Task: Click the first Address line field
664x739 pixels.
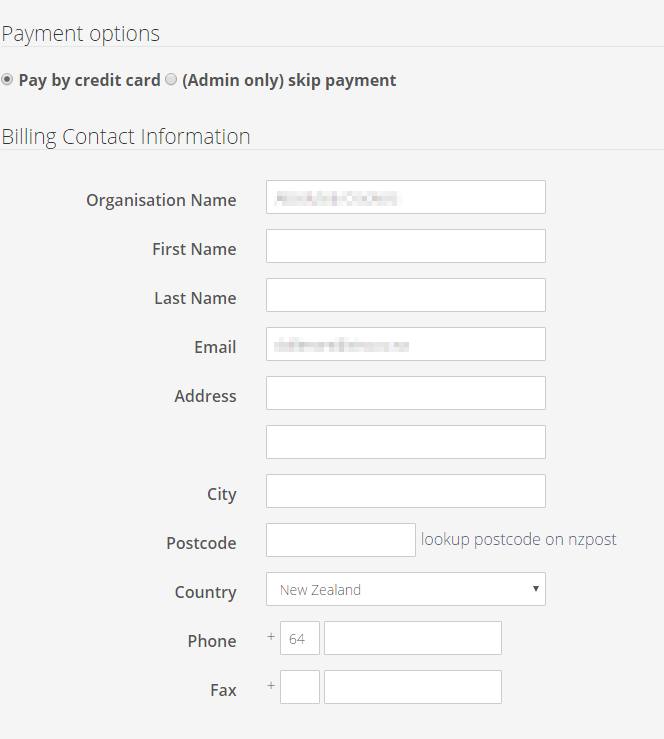Action: point(405,394)
